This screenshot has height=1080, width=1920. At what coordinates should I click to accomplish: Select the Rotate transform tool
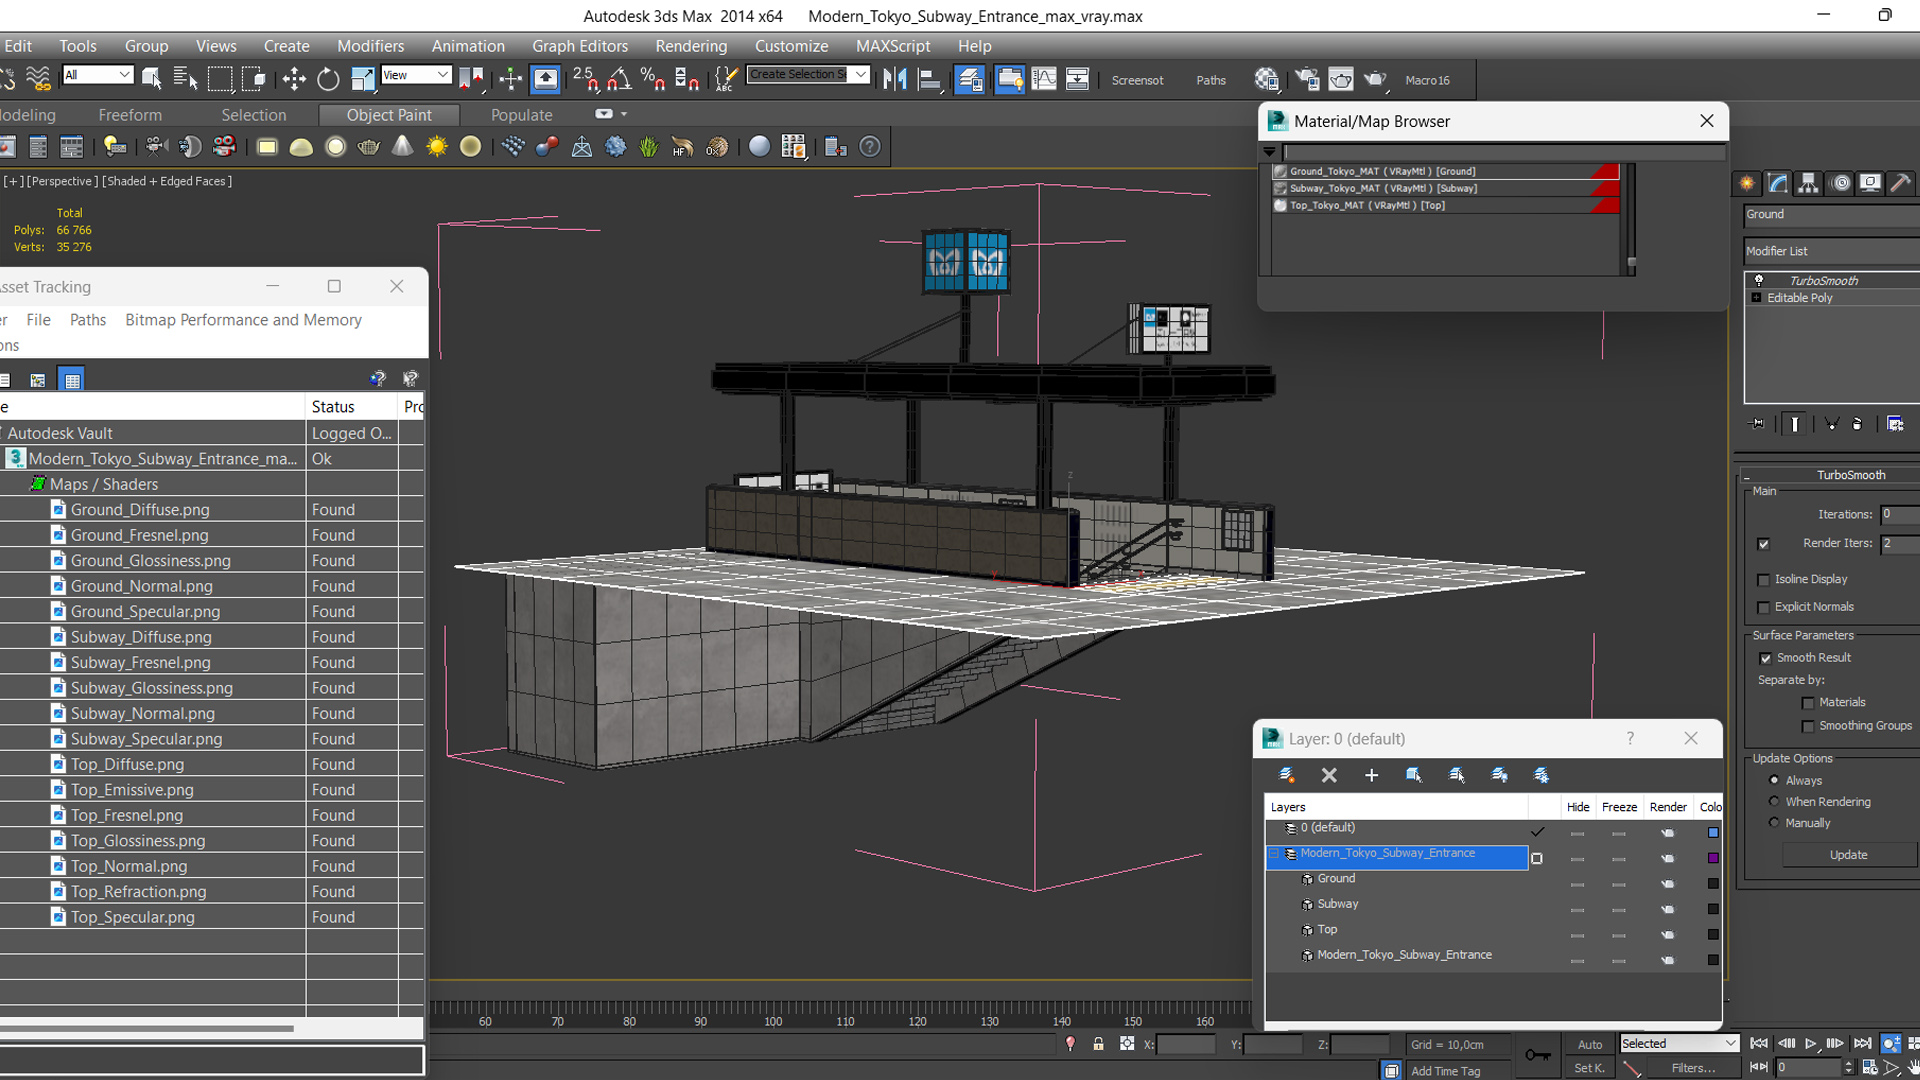[x=328, y=79]
